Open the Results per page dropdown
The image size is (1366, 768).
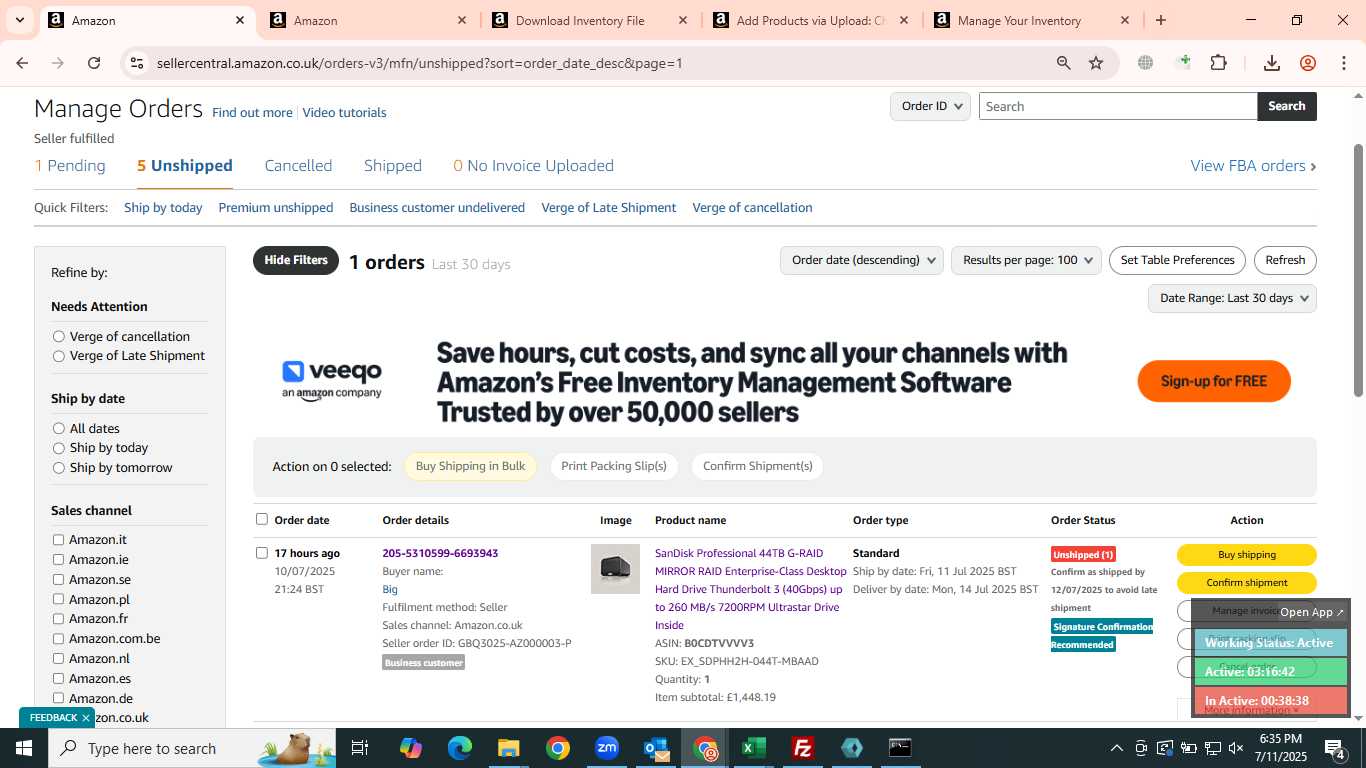(1026, 260)
